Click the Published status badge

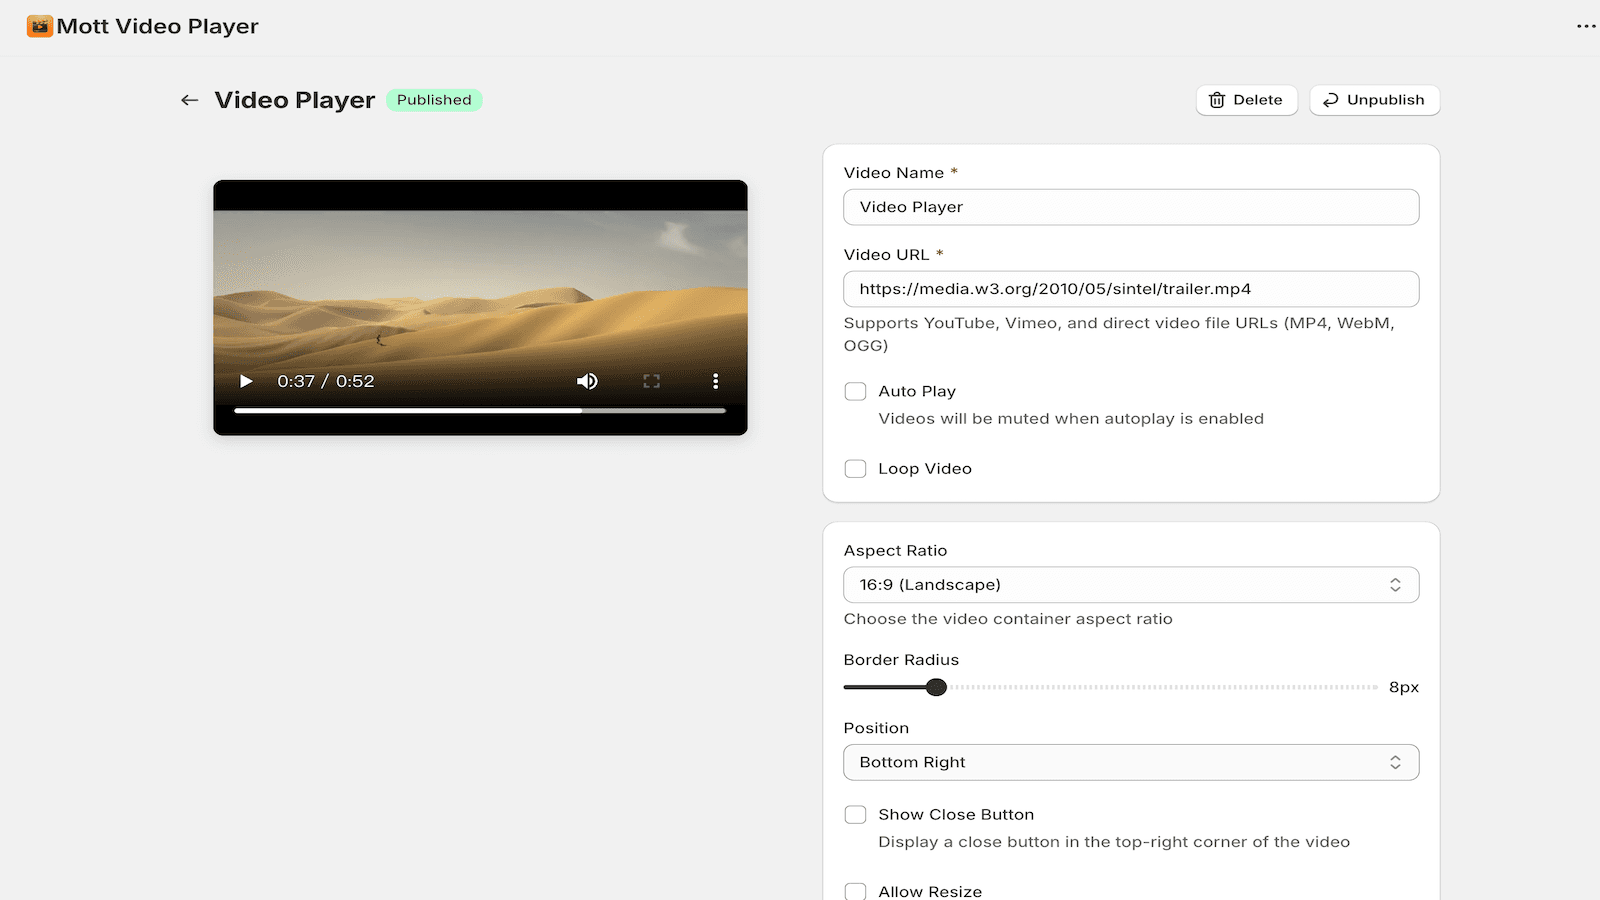[434, 100]
